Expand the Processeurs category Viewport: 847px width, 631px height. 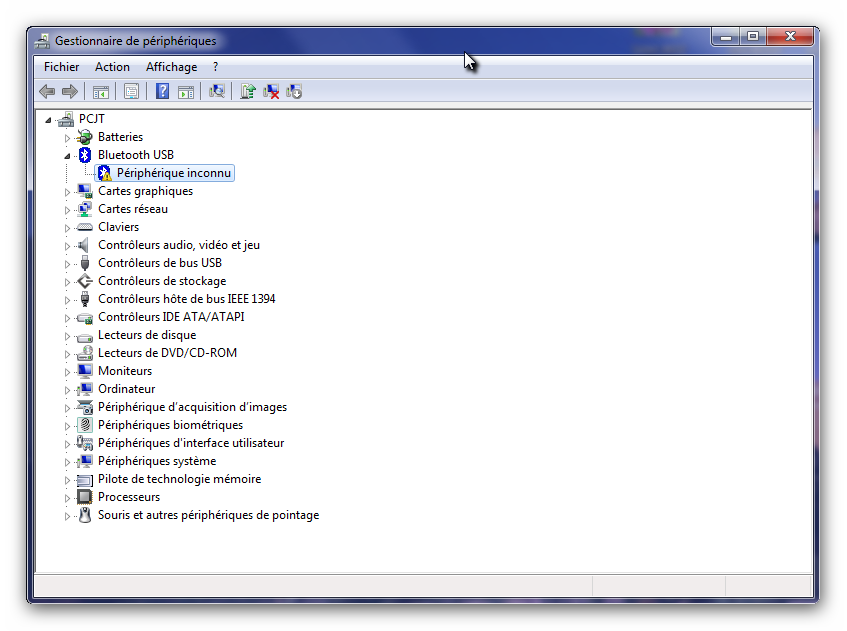pyautogui.click(x=68, y=497)
